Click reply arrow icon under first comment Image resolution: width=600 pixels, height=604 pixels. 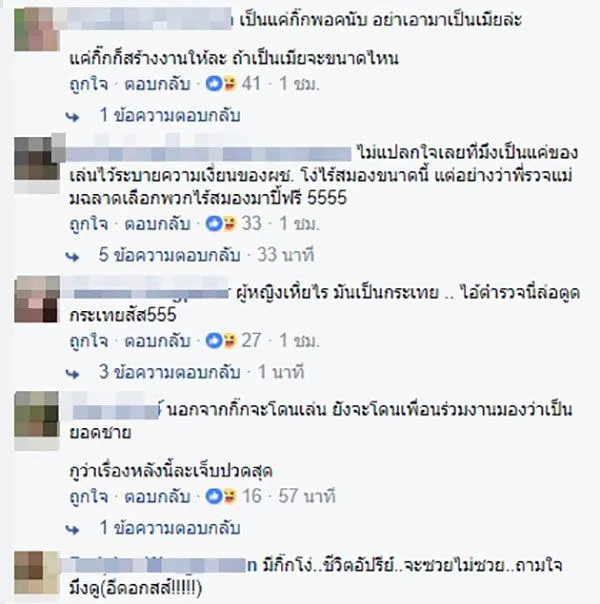pyautogui.click(x=72, y=117)
